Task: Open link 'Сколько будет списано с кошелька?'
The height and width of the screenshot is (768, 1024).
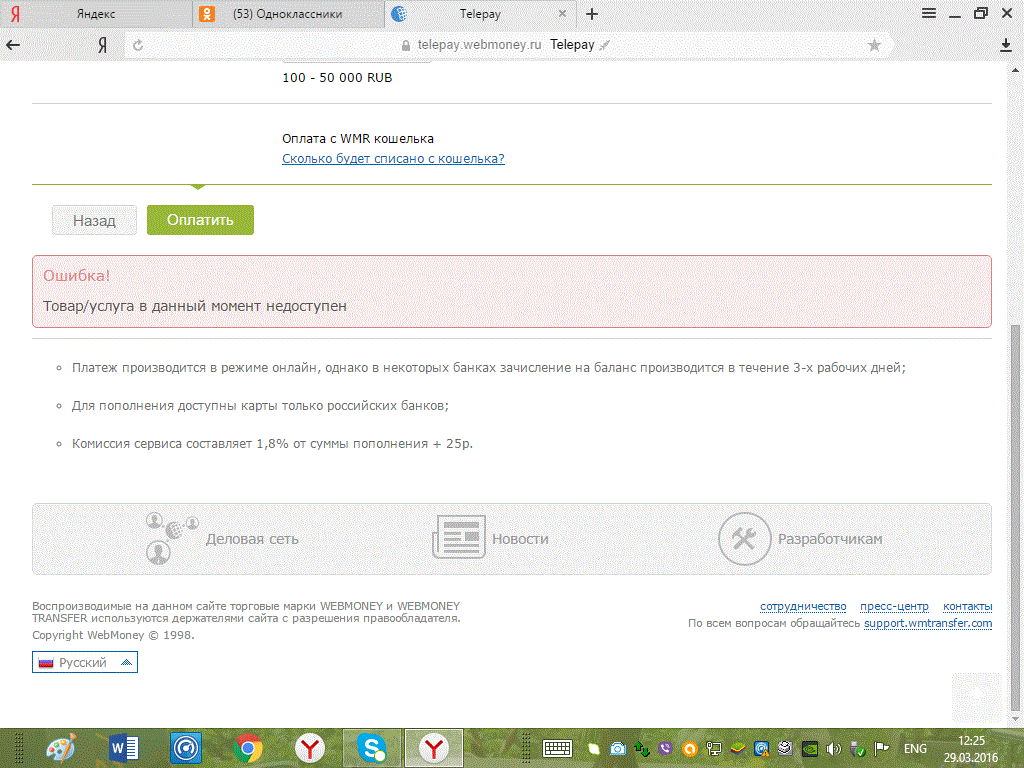Action: 393,159
